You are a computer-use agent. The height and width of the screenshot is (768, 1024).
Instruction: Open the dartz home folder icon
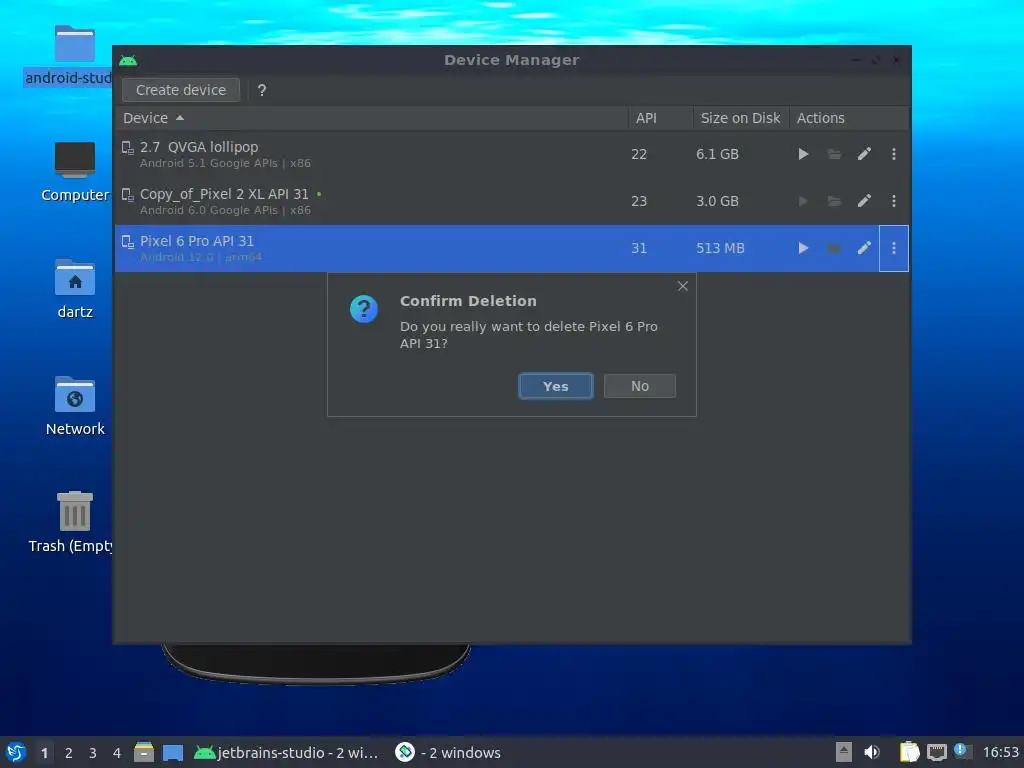(x=74, y=289)
